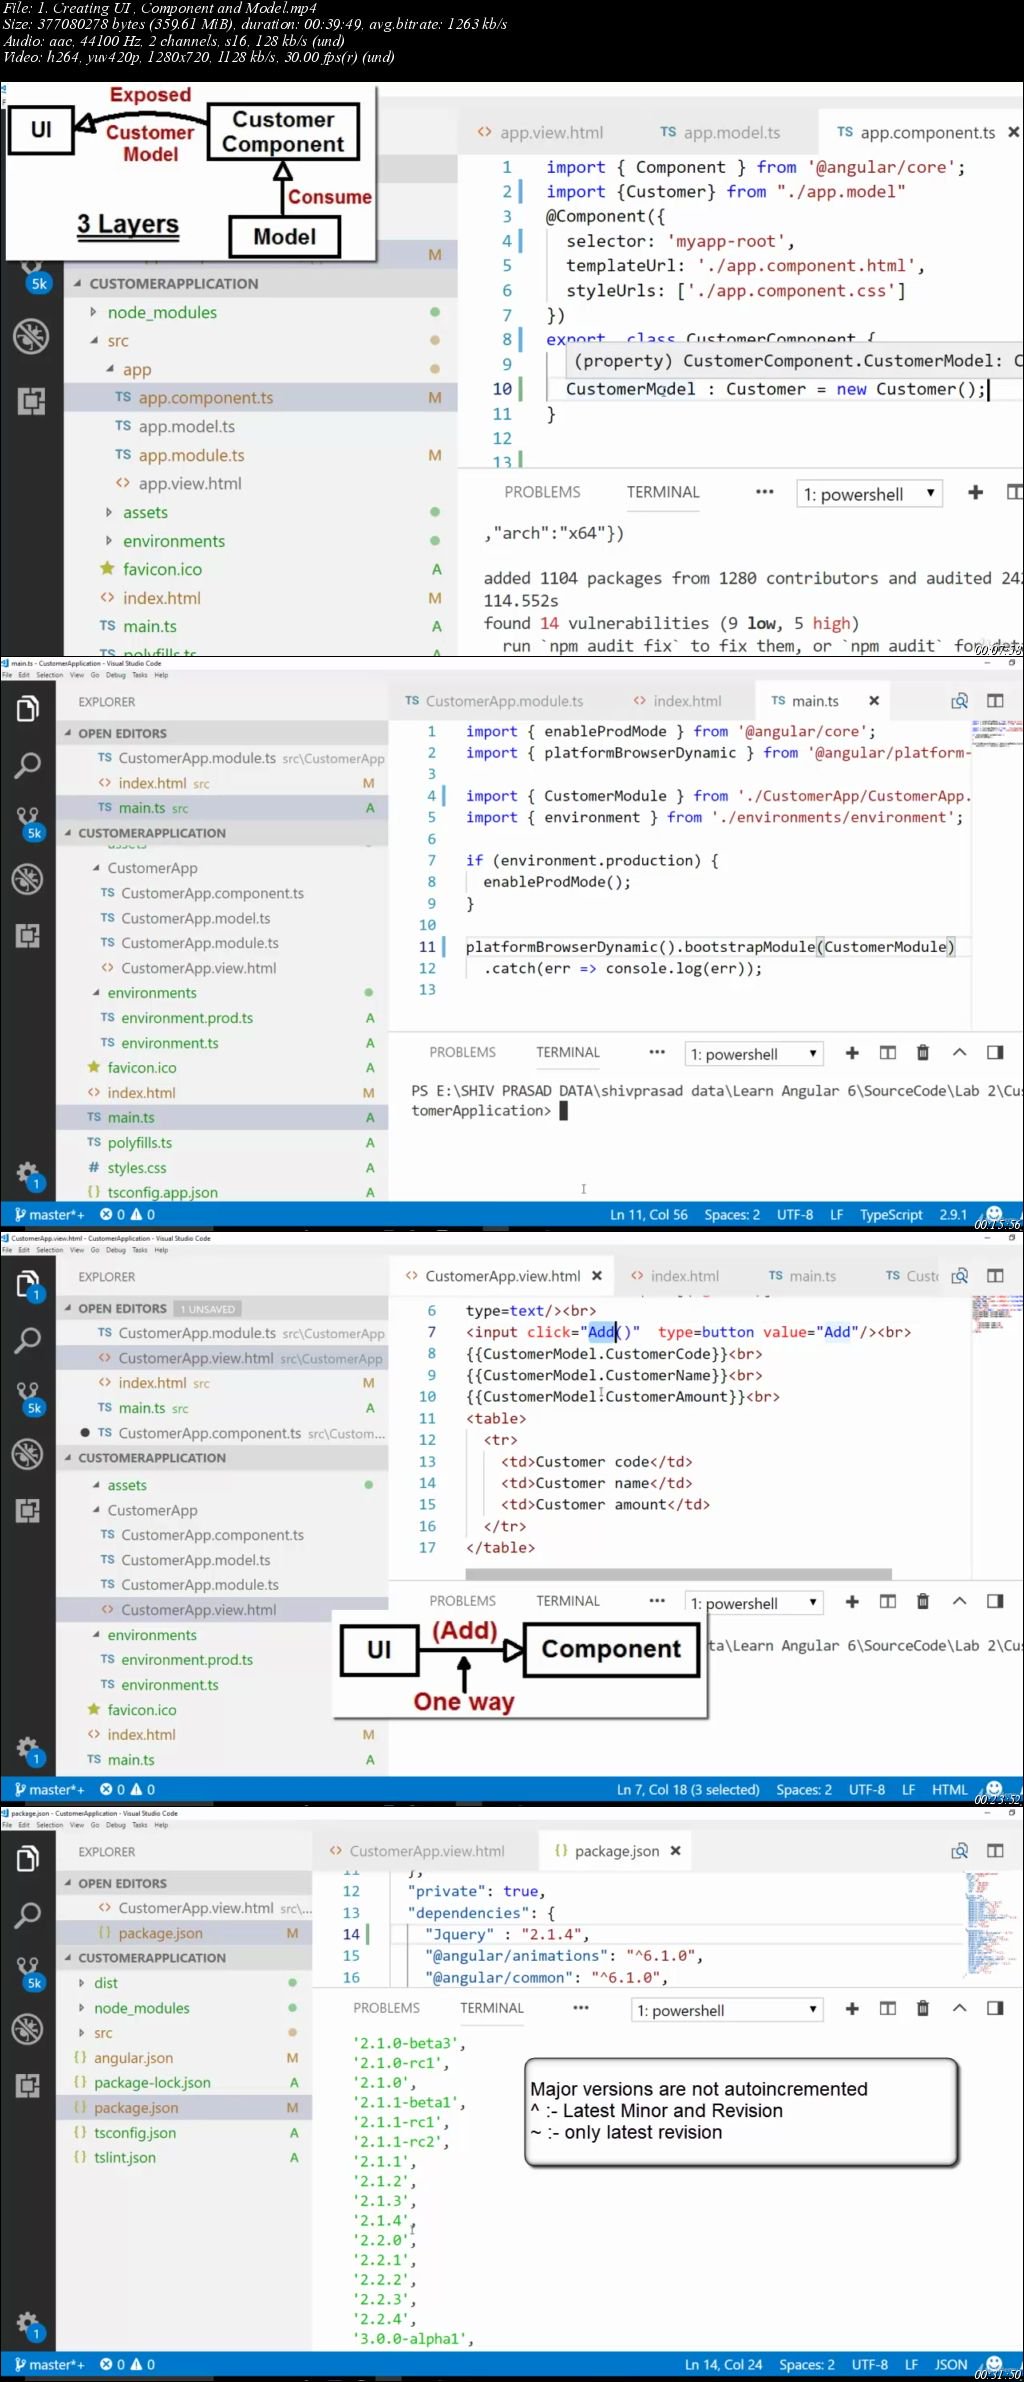Image resolution: width=1024 pixels, height=2382 pixels.
Task: Switch to the app.model.ts tab
Action: [x=720, y=132]
